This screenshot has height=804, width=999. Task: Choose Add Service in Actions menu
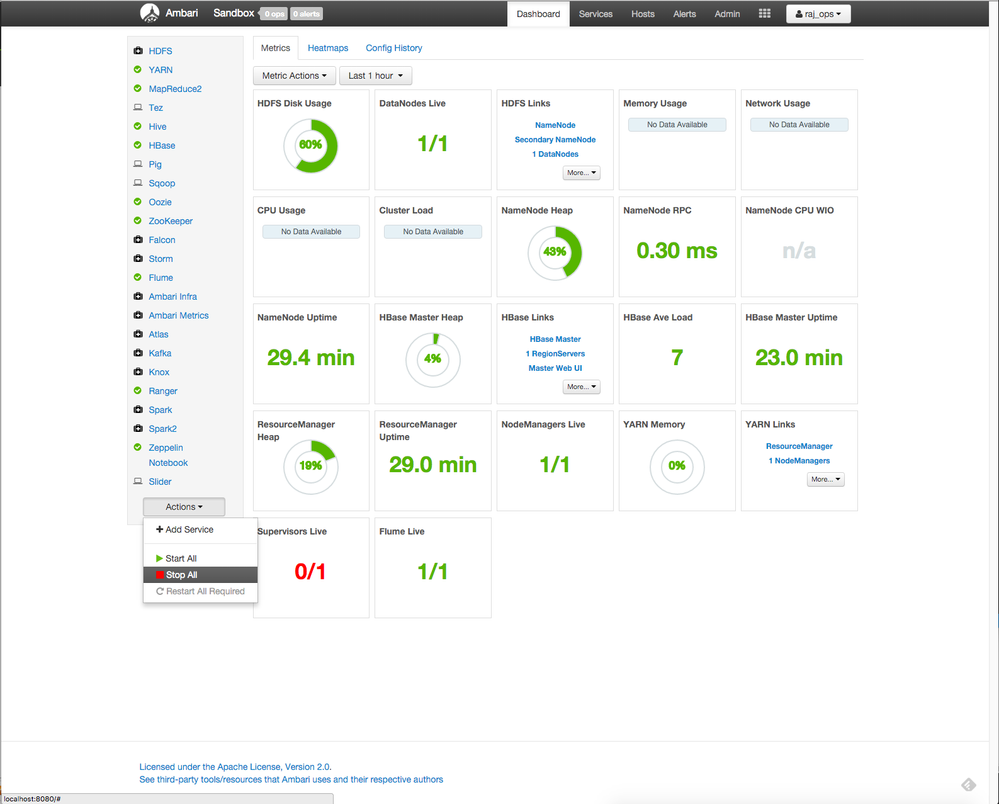185,530
